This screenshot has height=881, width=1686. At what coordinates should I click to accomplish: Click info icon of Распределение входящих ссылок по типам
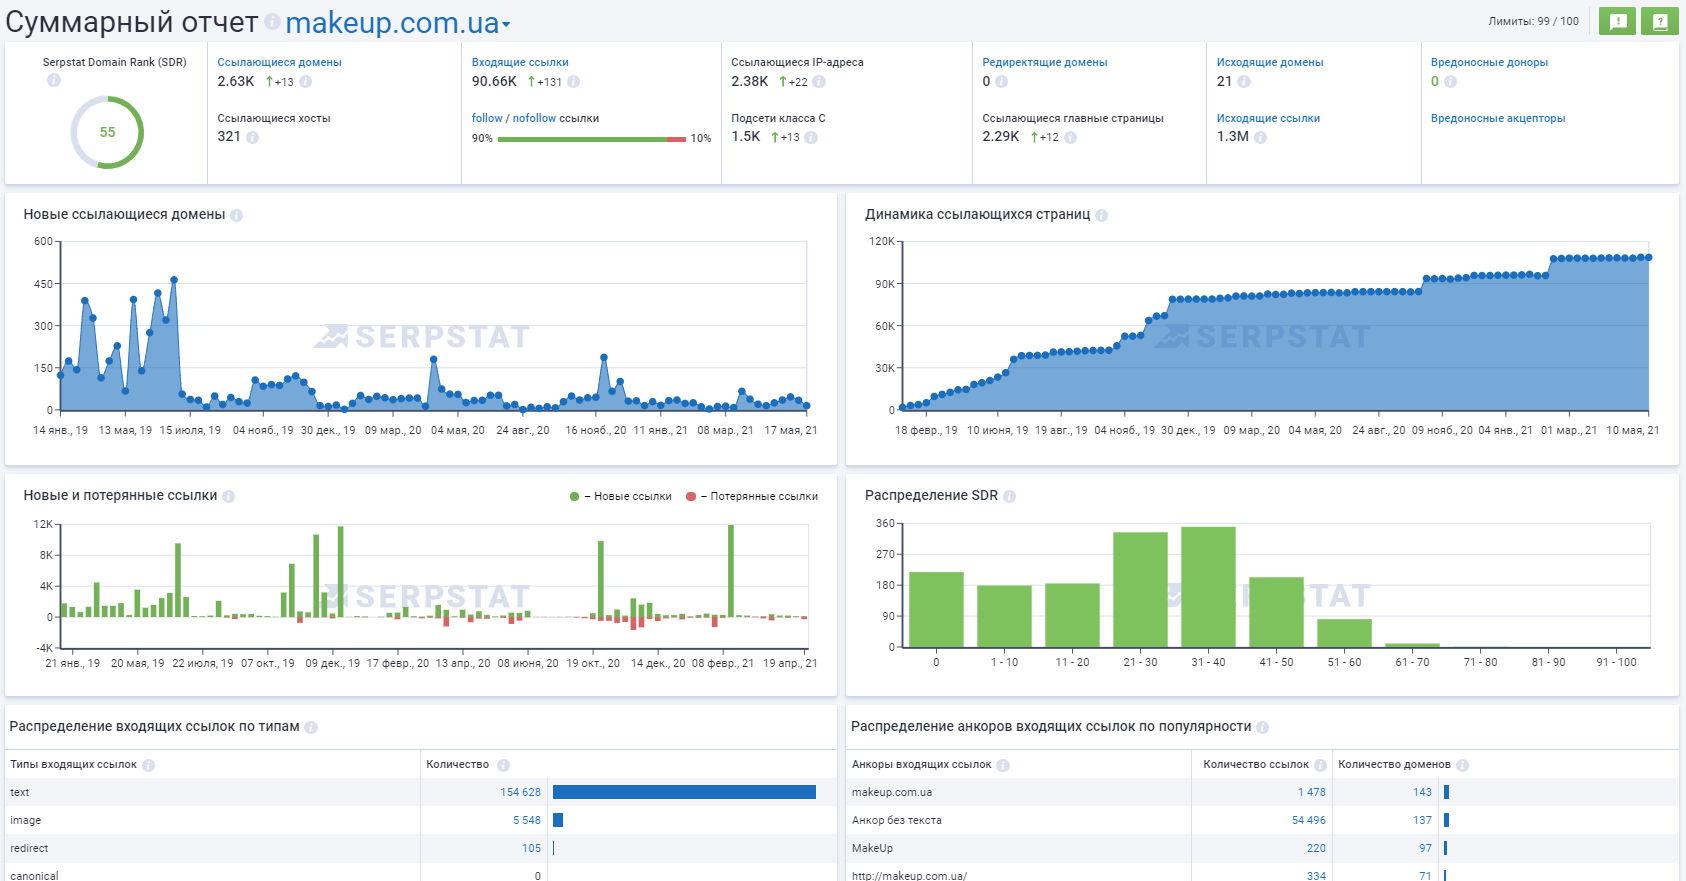(x=311, y=727)
